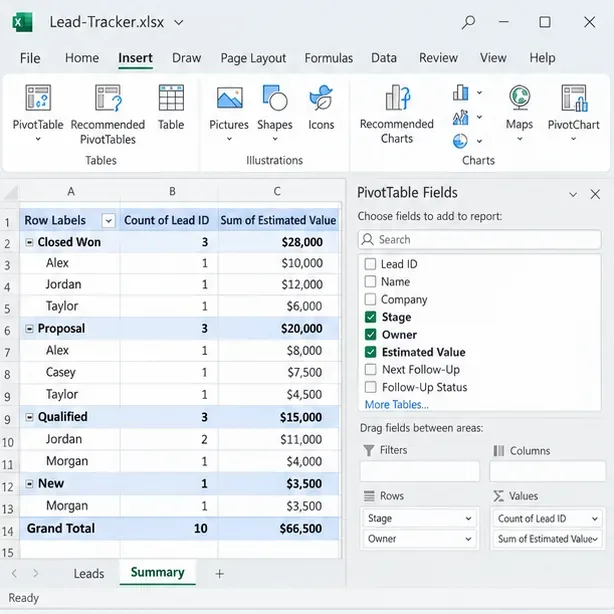
Task: Switch to the Leads sheet
Action: coord(89,574)
